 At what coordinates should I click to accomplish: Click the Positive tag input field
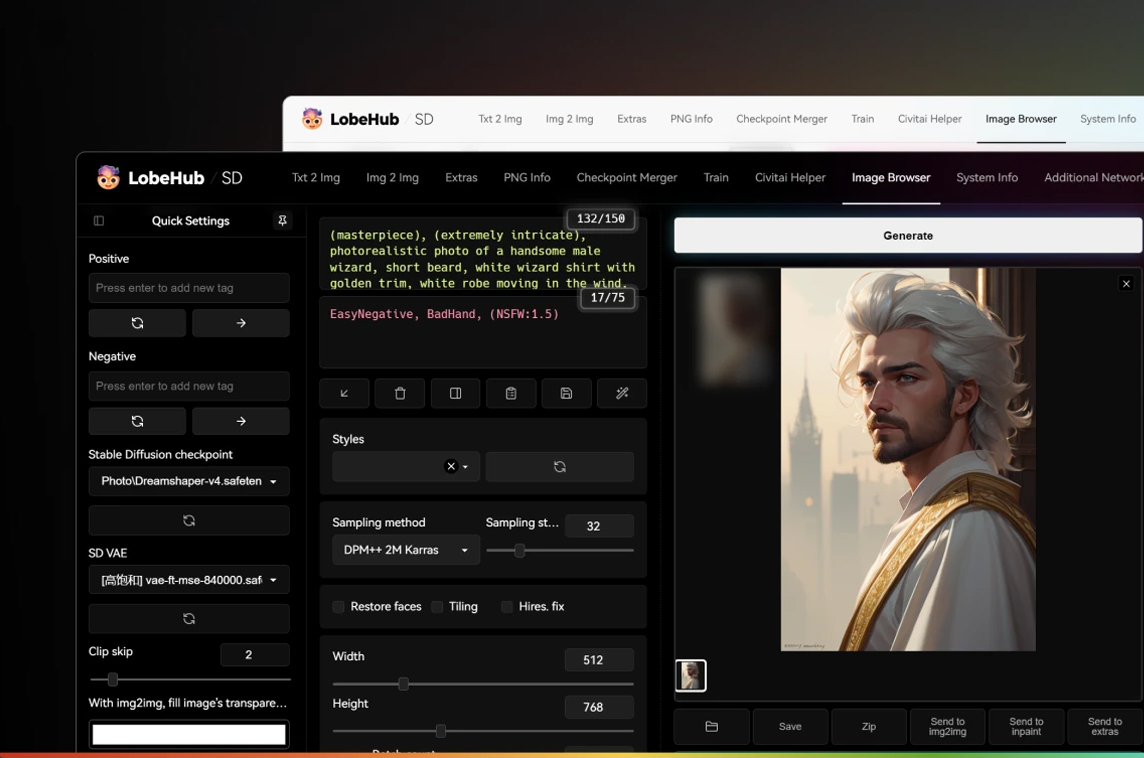(189, 288)
